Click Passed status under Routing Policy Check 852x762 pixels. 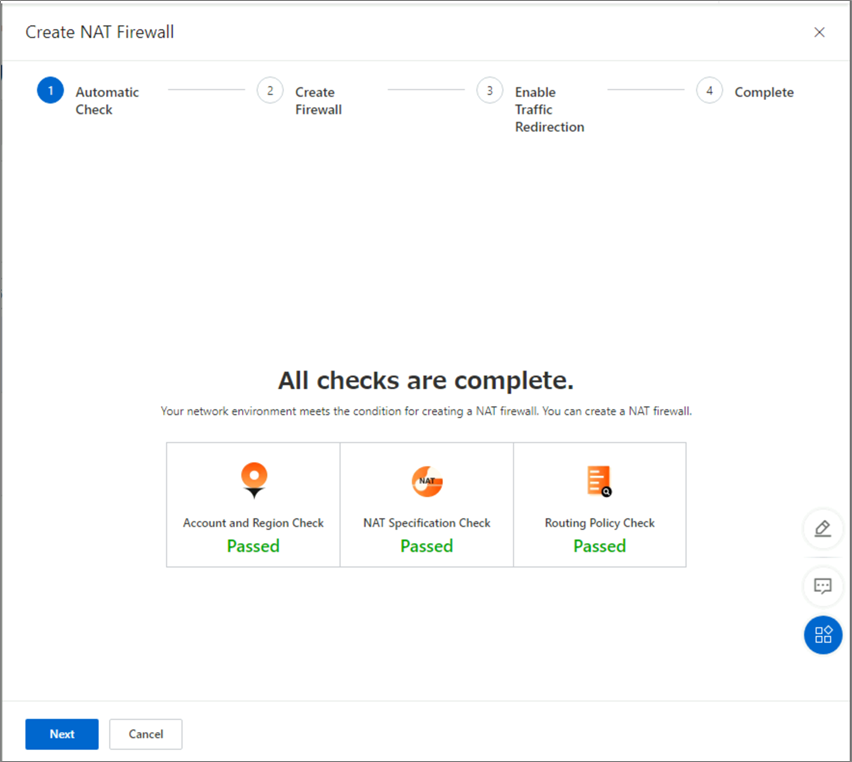click(x=599, y=546)
